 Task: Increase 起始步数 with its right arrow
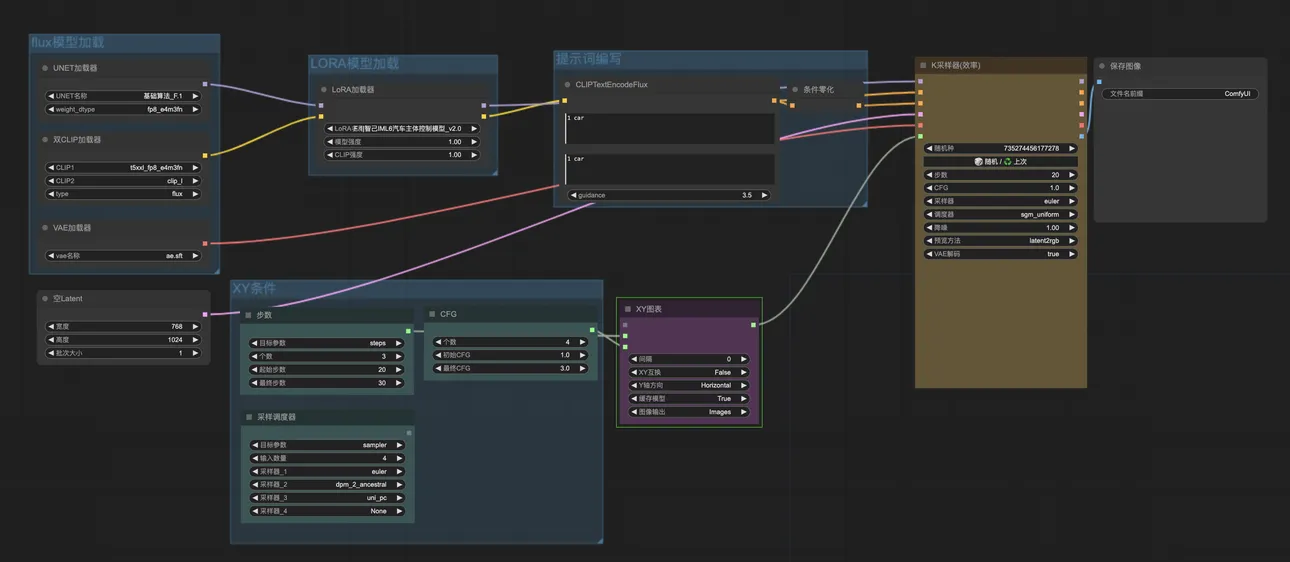click(x=399, y=370)
